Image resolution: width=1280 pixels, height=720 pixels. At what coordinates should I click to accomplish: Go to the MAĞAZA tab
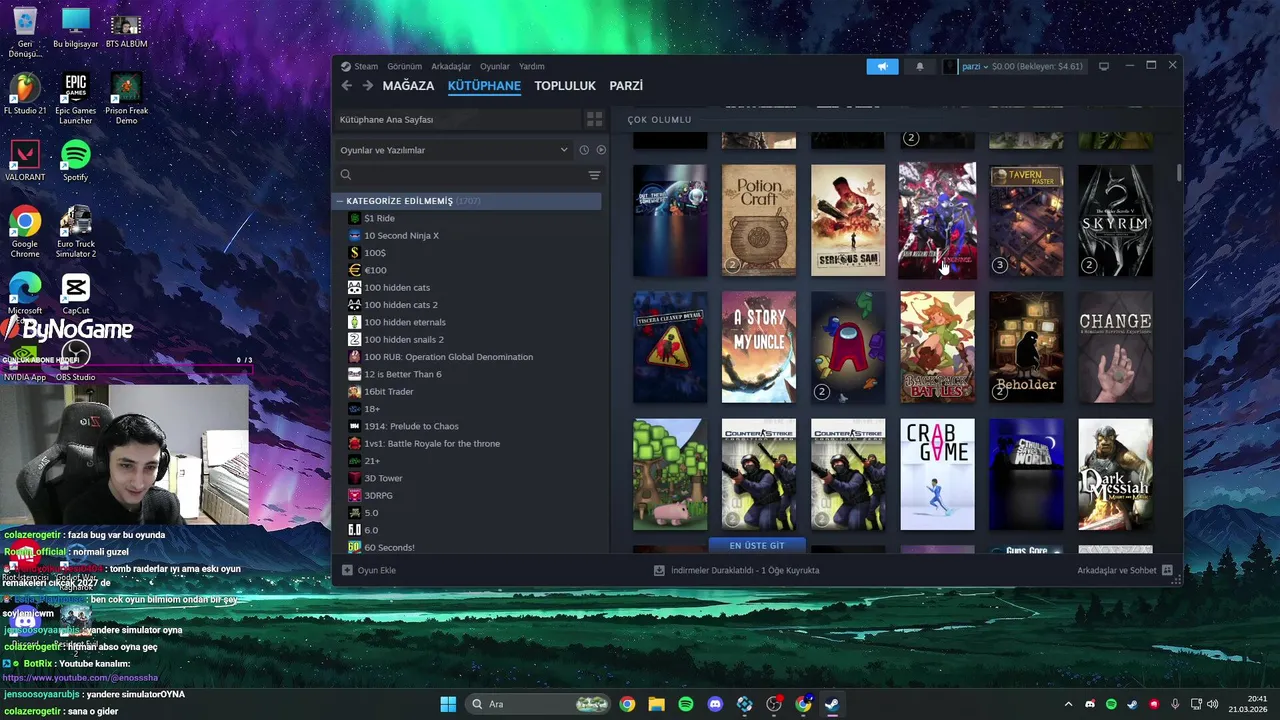click(408, 86)
